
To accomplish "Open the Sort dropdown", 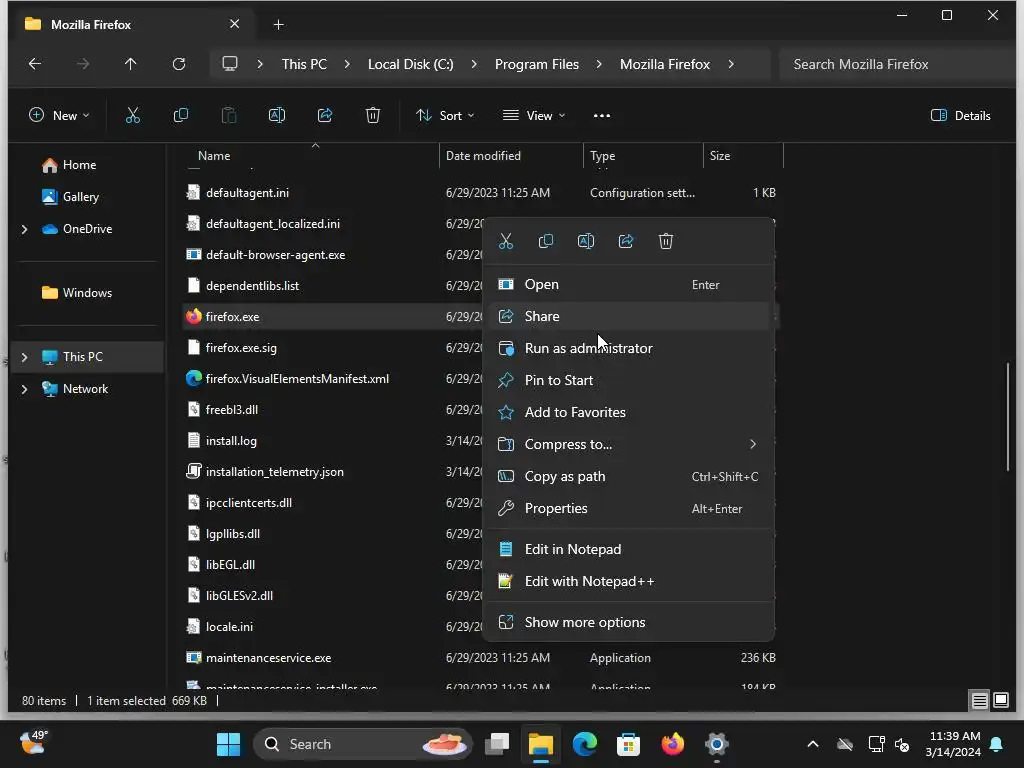I will pos(445,116).
